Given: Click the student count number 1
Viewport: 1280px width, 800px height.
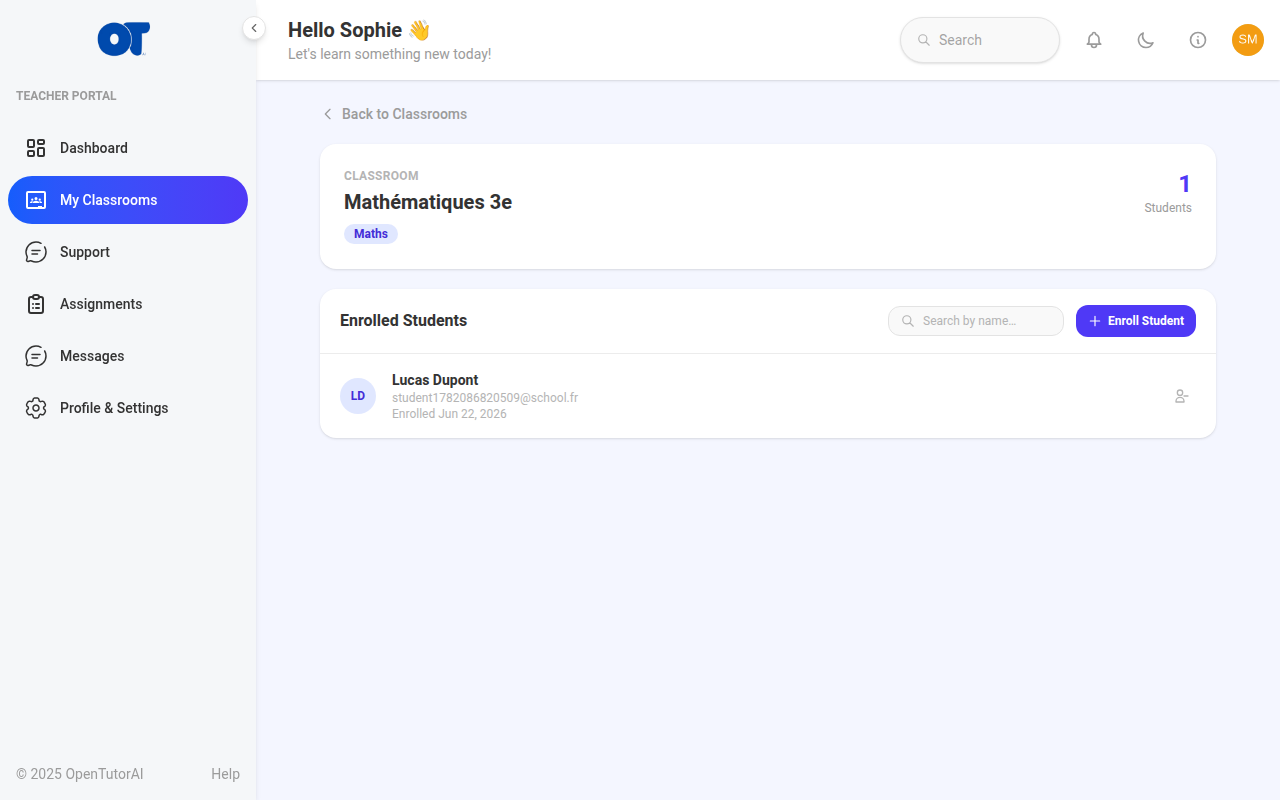Looking at the screenshot, I should (x=1185, y=184).
